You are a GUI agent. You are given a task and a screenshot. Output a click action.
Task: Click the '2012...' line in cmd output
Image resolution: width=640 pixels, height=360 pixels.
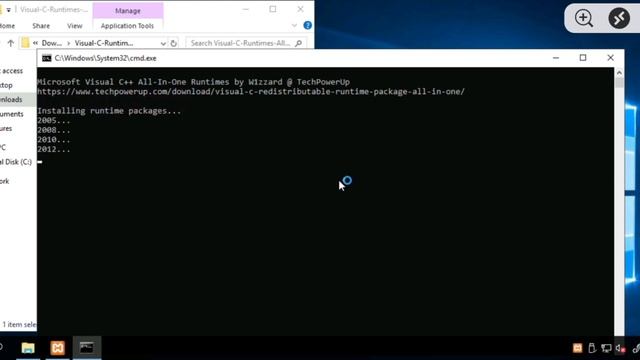click(53, 149)
